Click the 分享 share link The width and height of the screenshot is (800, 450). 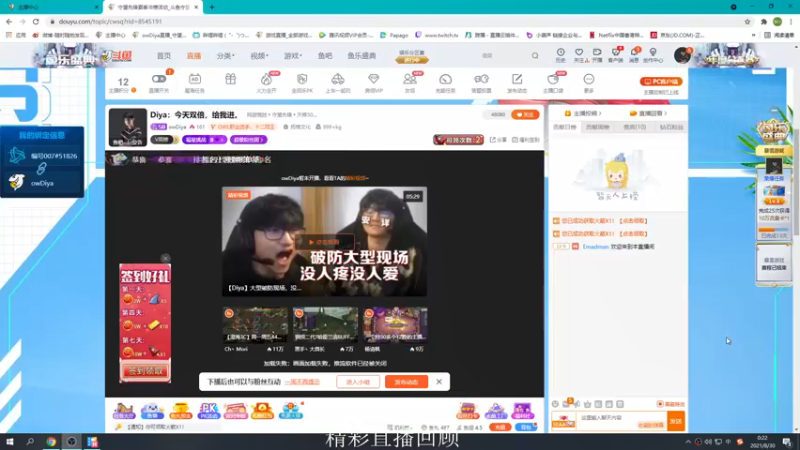(x=498, y=140)
